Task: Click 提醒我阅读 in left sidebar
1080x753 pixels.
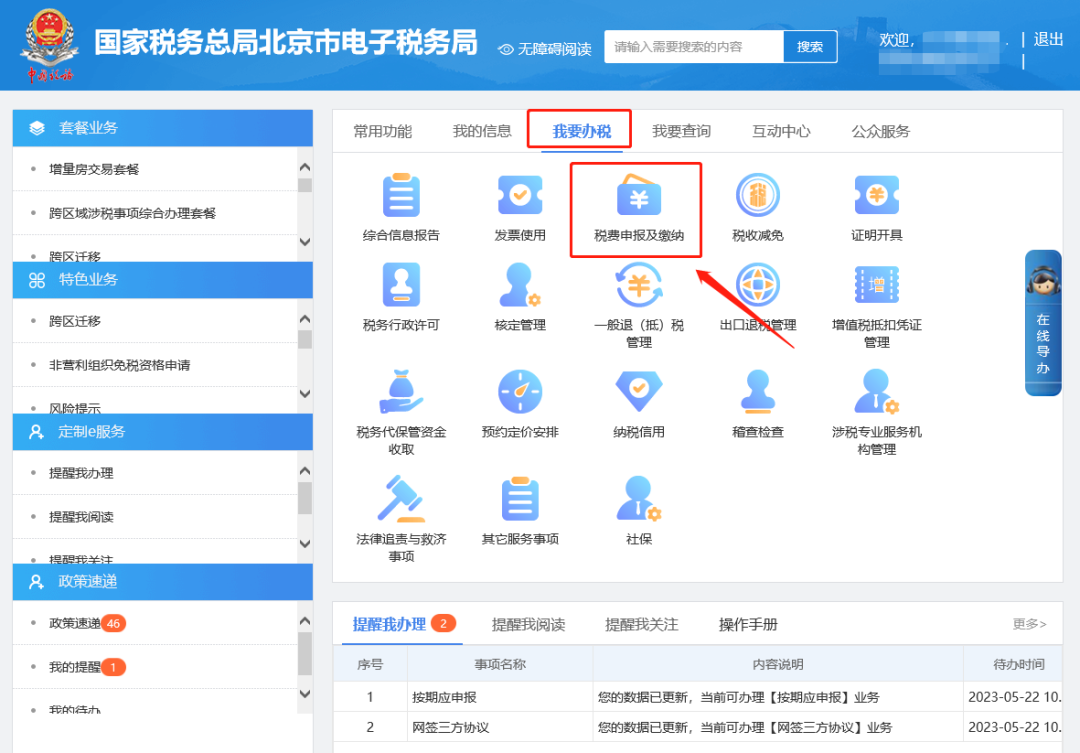Action: tap(81, 517)
